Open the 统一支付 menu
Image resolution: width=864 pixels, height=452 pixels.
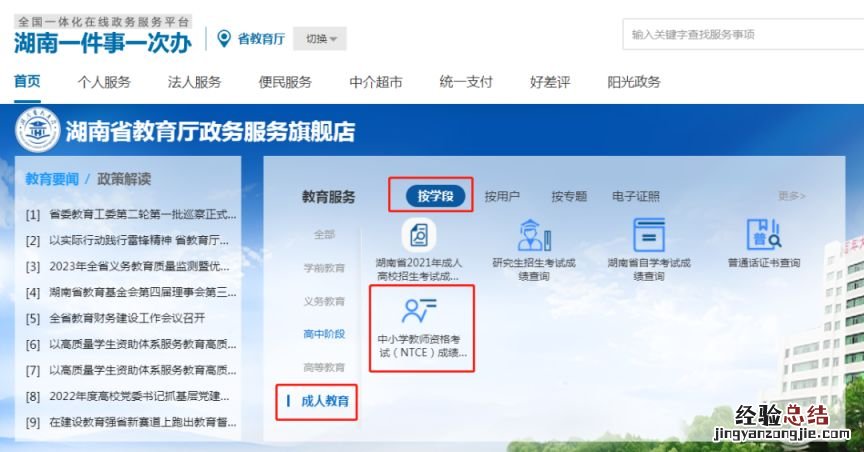pyautogui.click(x=466, y=82)
